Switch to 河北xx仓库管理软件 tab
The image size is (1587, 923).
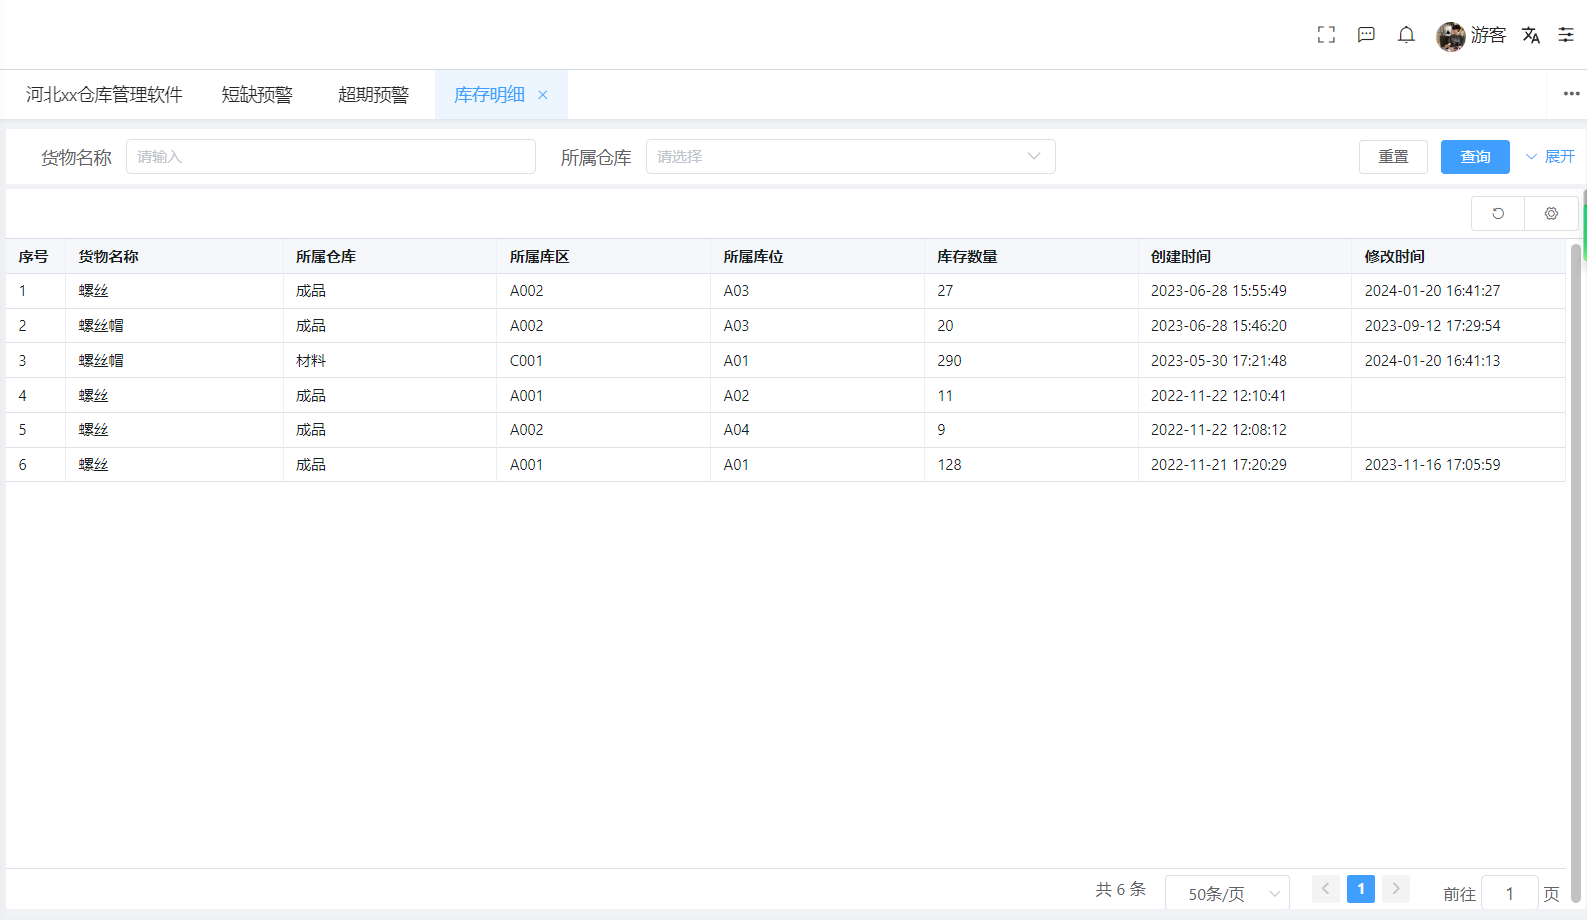tap(104, 95)
